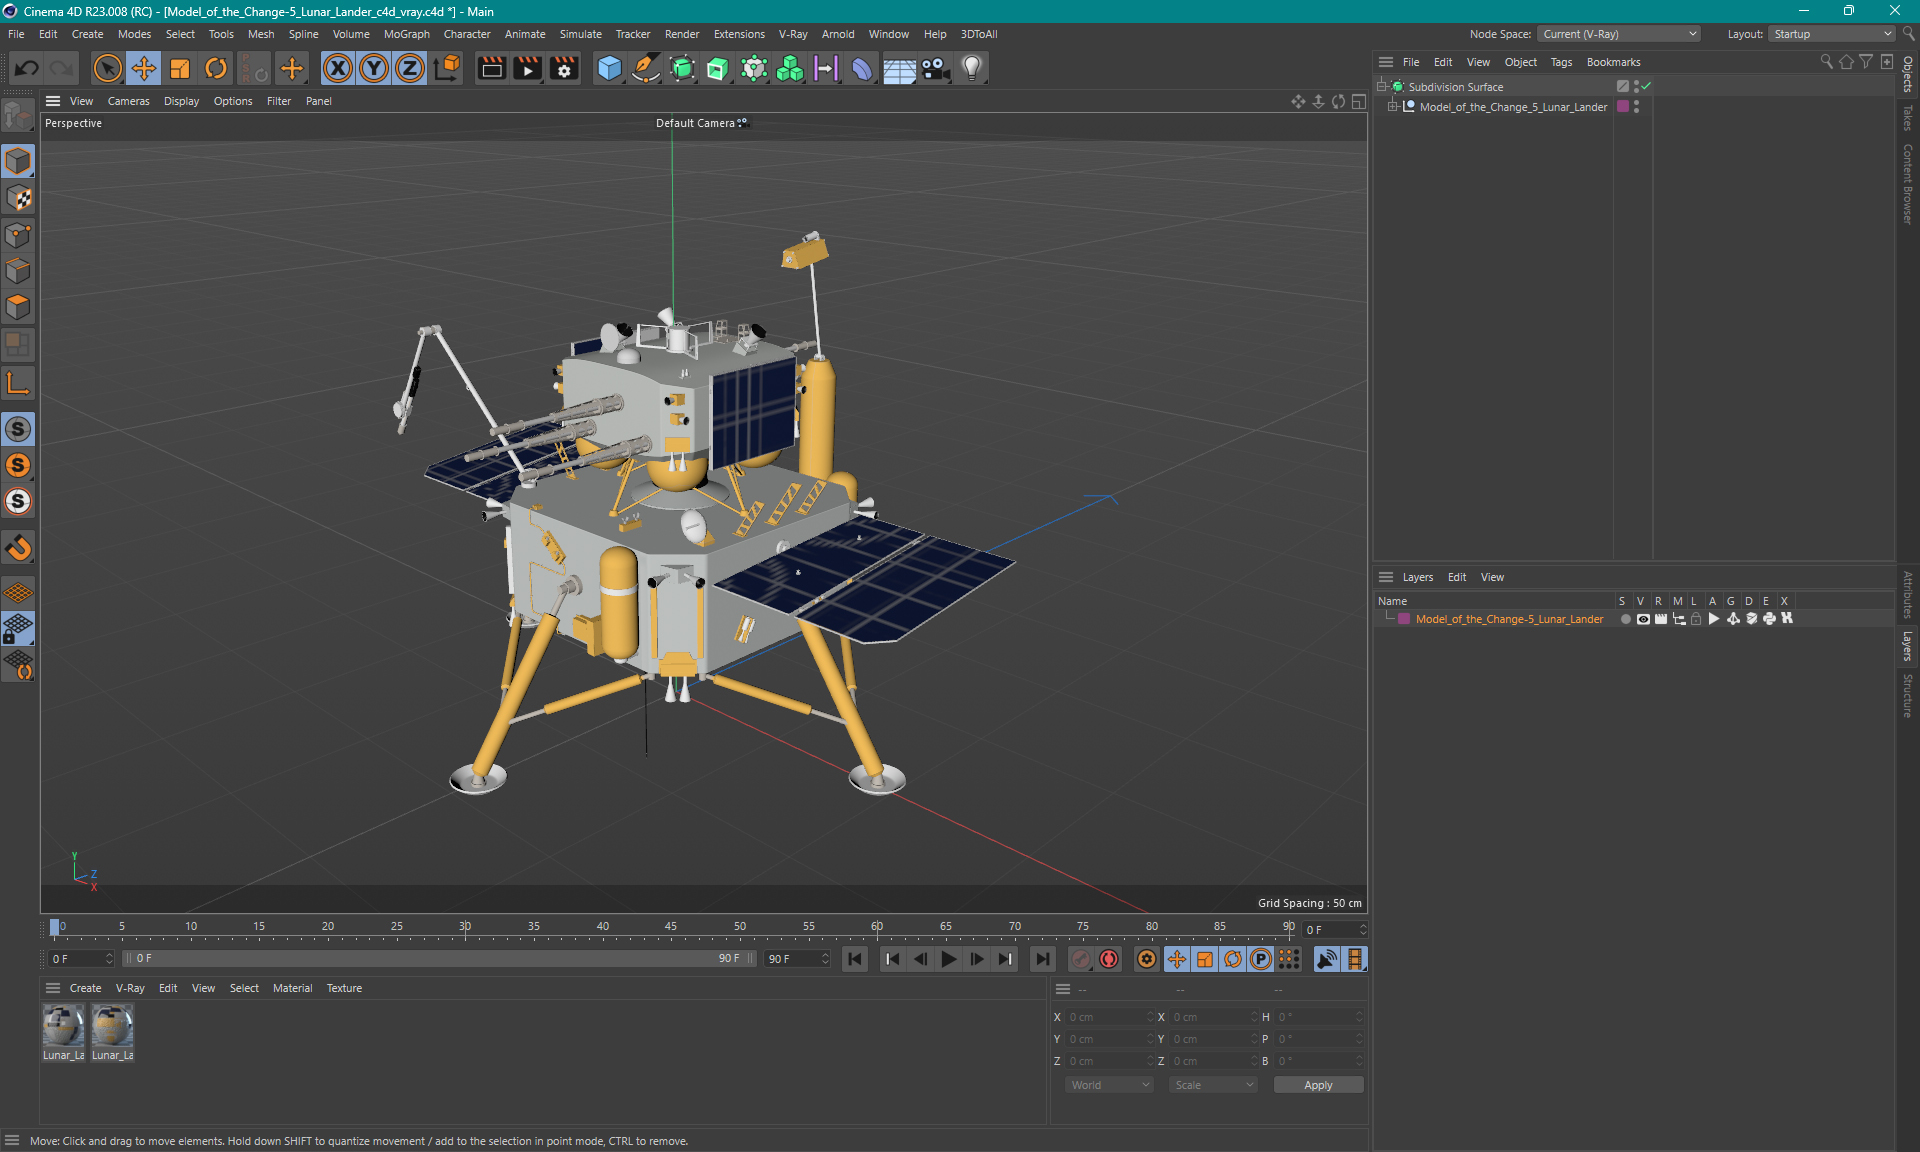The height and width of the screenshot is (1152, 1920).
Task: Toggle the orange Workplane S icon
Action: 18,465
